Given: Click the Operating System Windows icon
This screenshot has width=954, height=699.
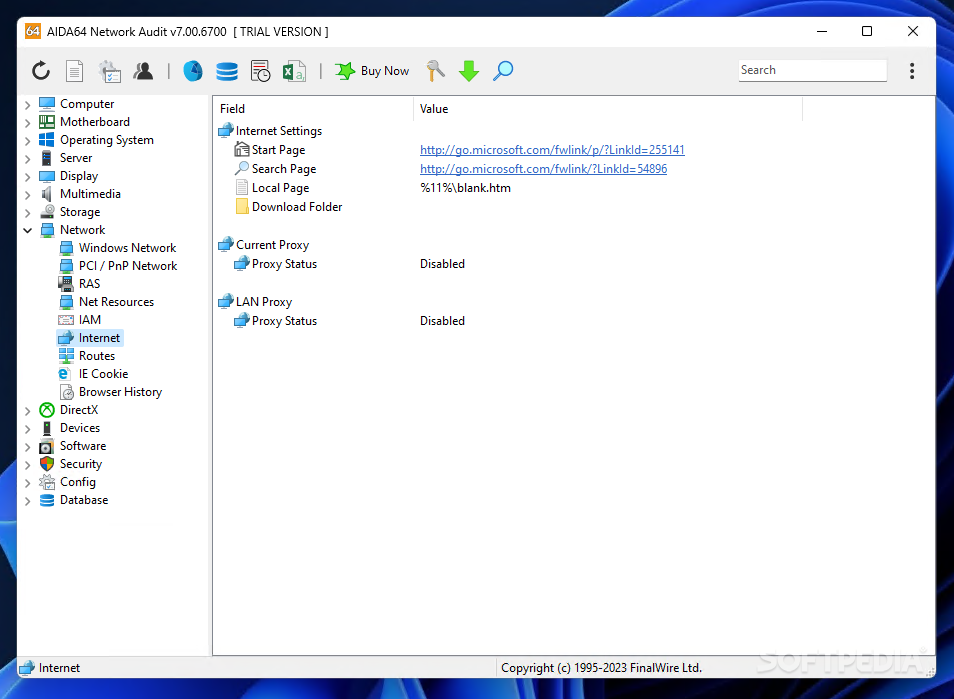Looking at the screenshot, I should (x=47, y=140).
